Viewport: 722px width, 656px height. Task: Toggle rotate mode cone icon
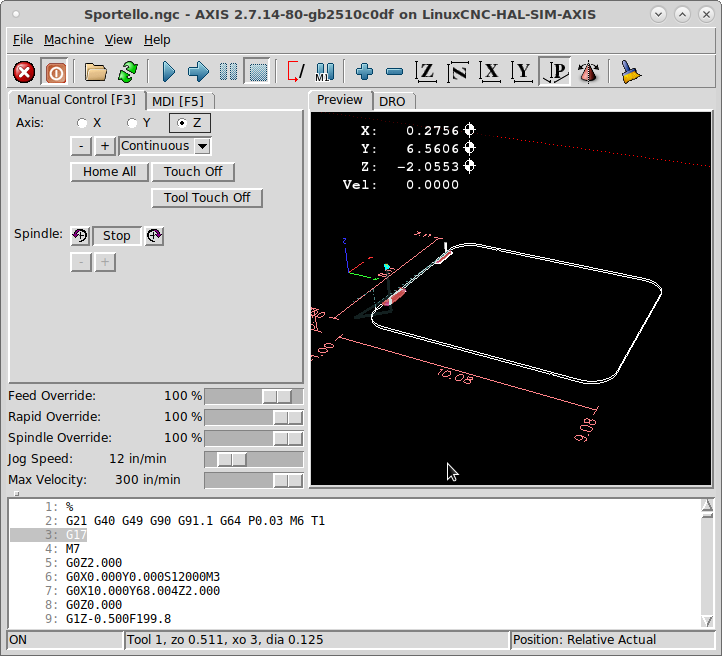(x=588, y=72)
